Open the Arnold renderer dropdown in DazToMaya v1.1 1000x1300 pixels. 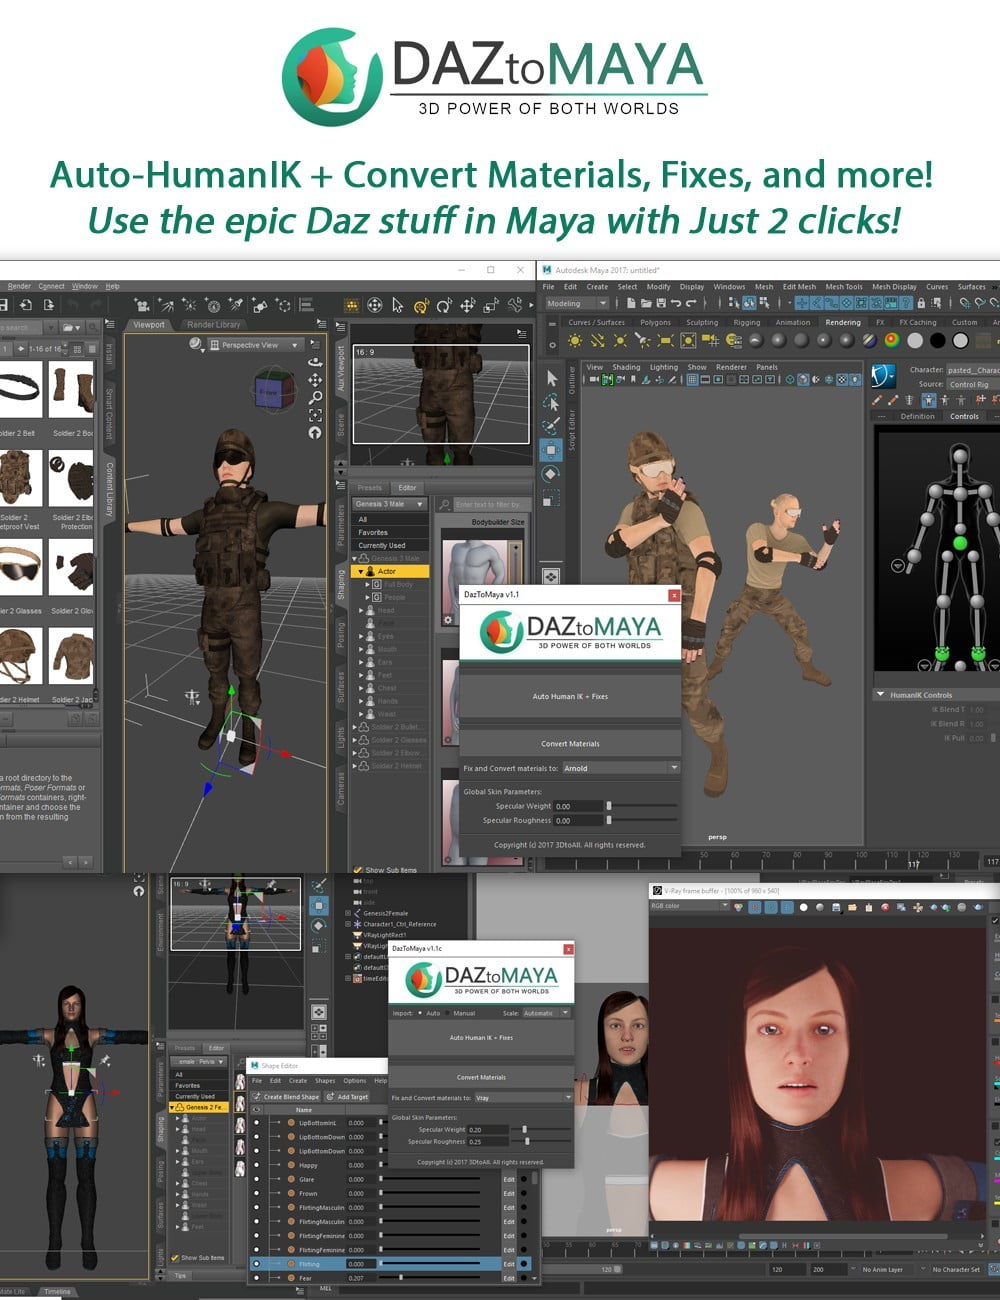click(x=620, y=768)
